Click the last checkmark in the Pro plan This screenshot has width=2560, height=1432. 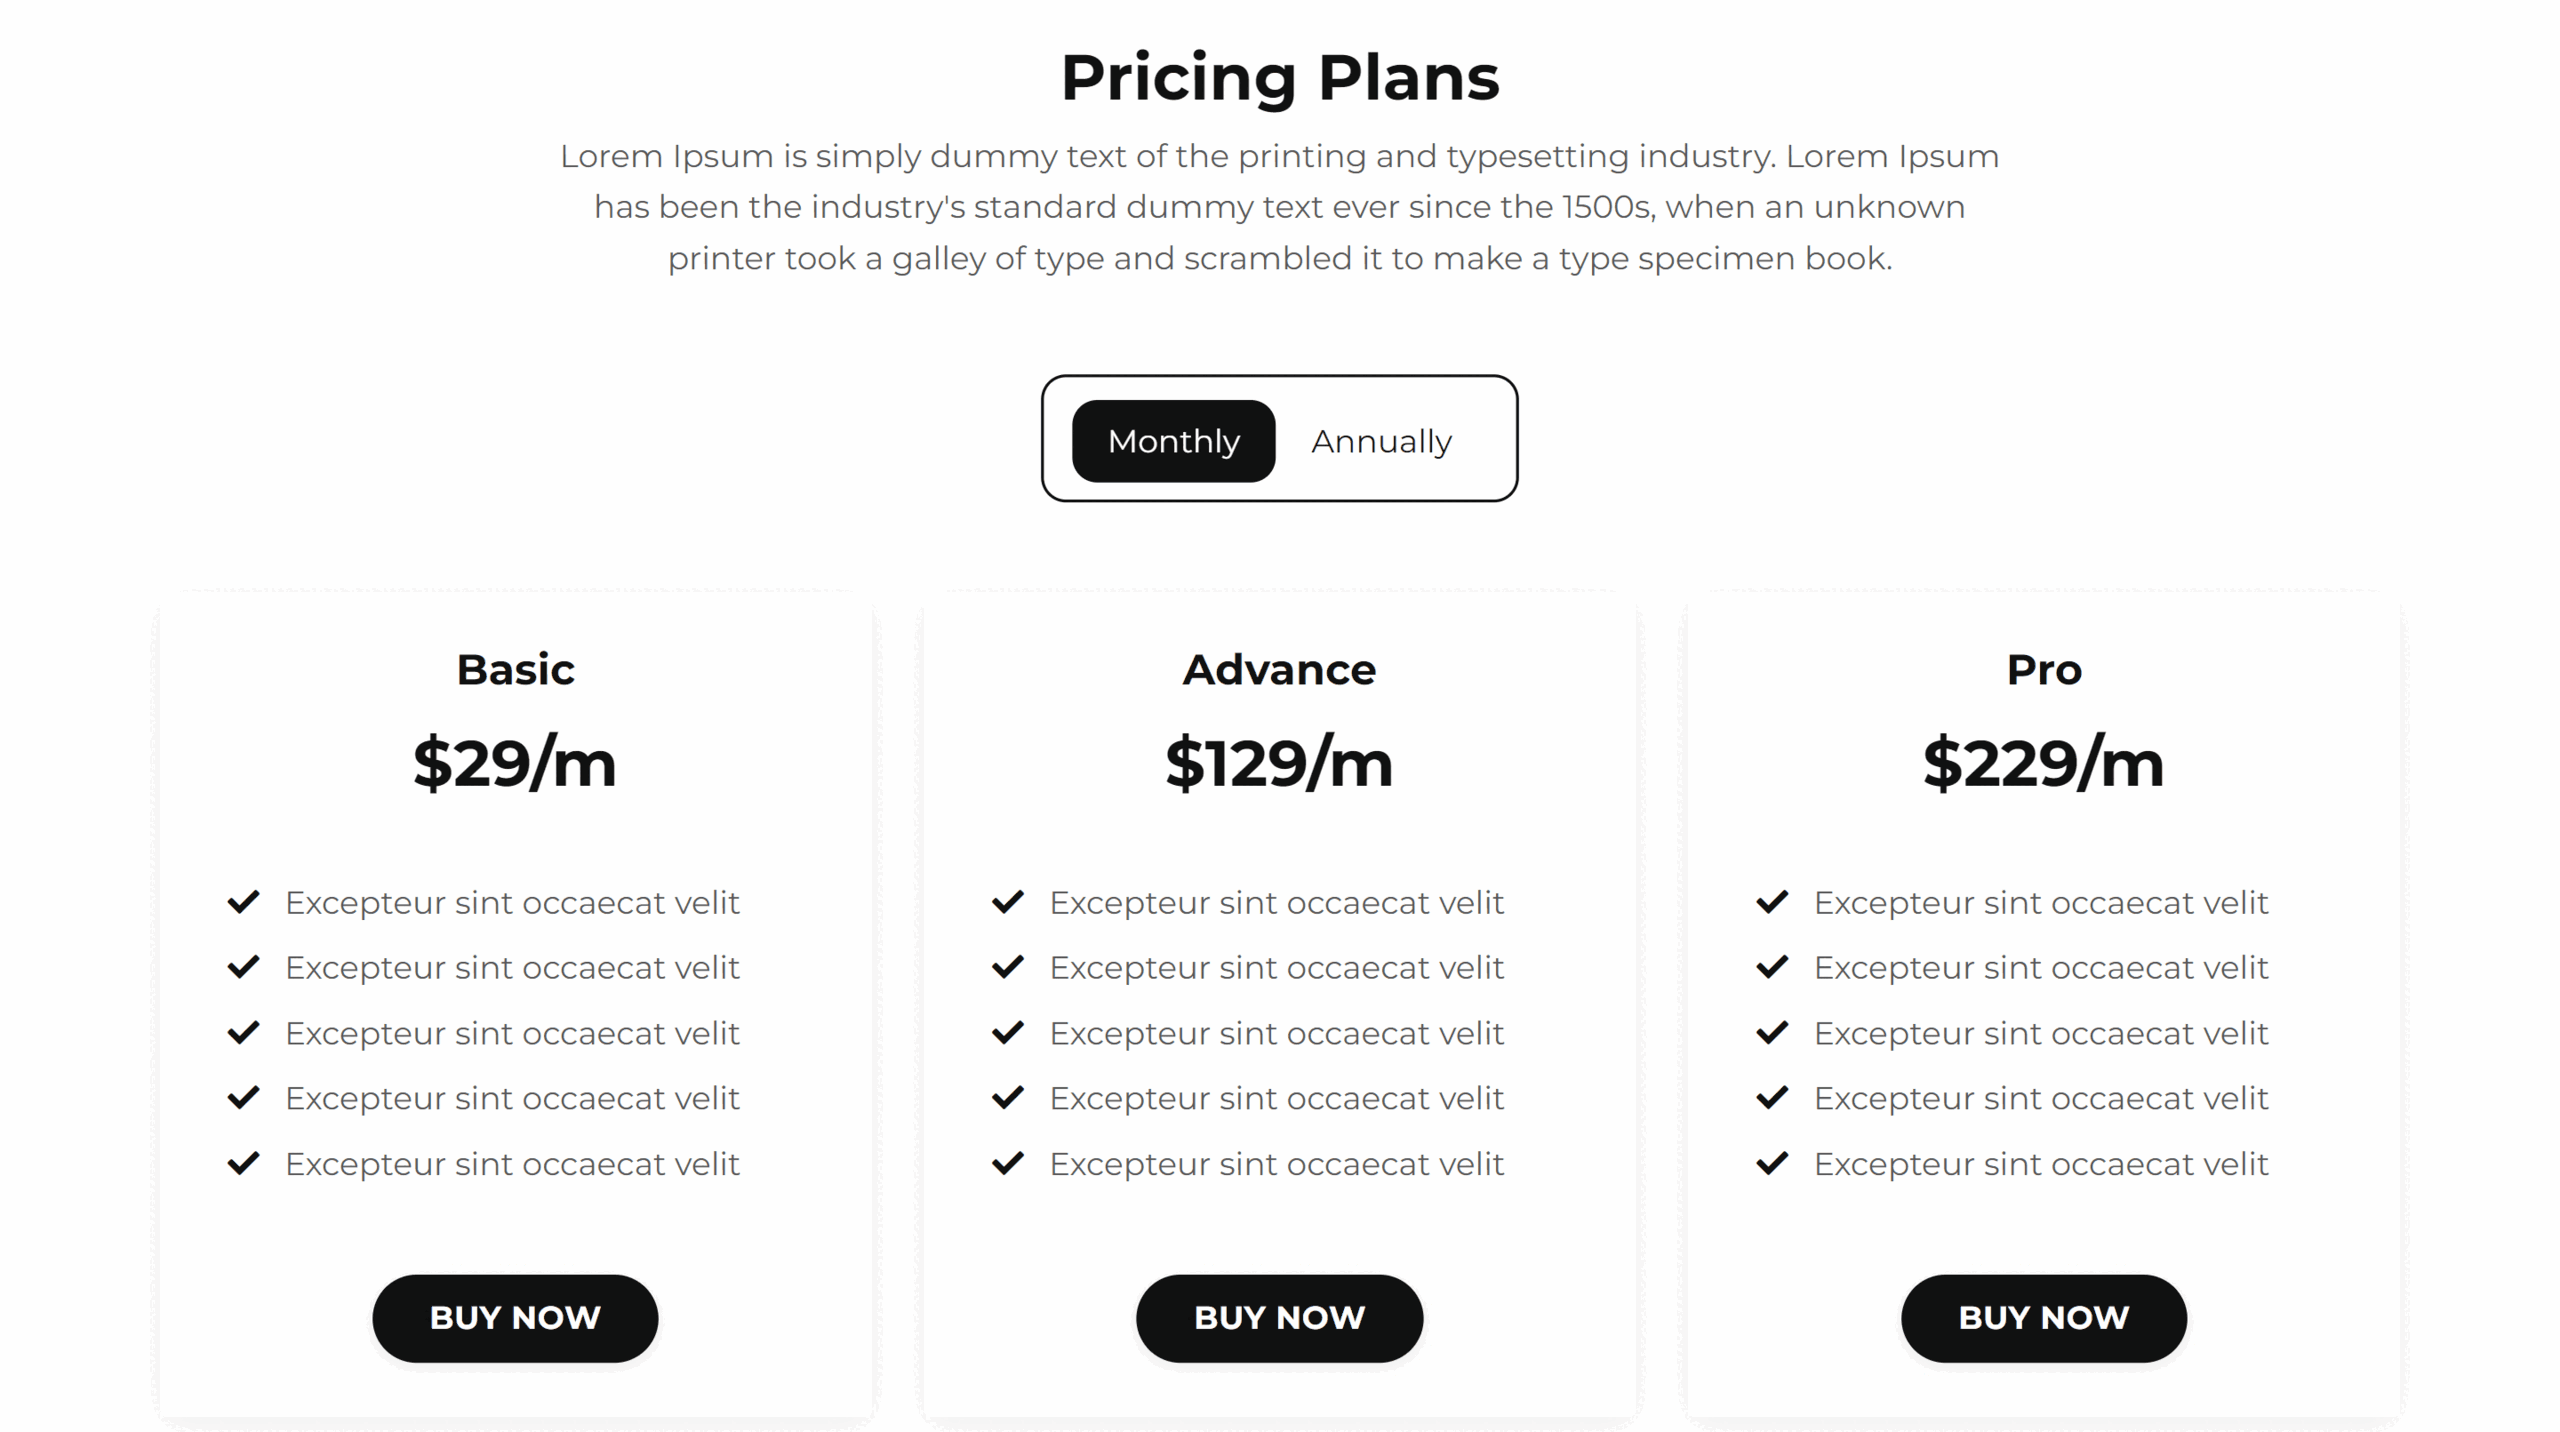1771,1163
